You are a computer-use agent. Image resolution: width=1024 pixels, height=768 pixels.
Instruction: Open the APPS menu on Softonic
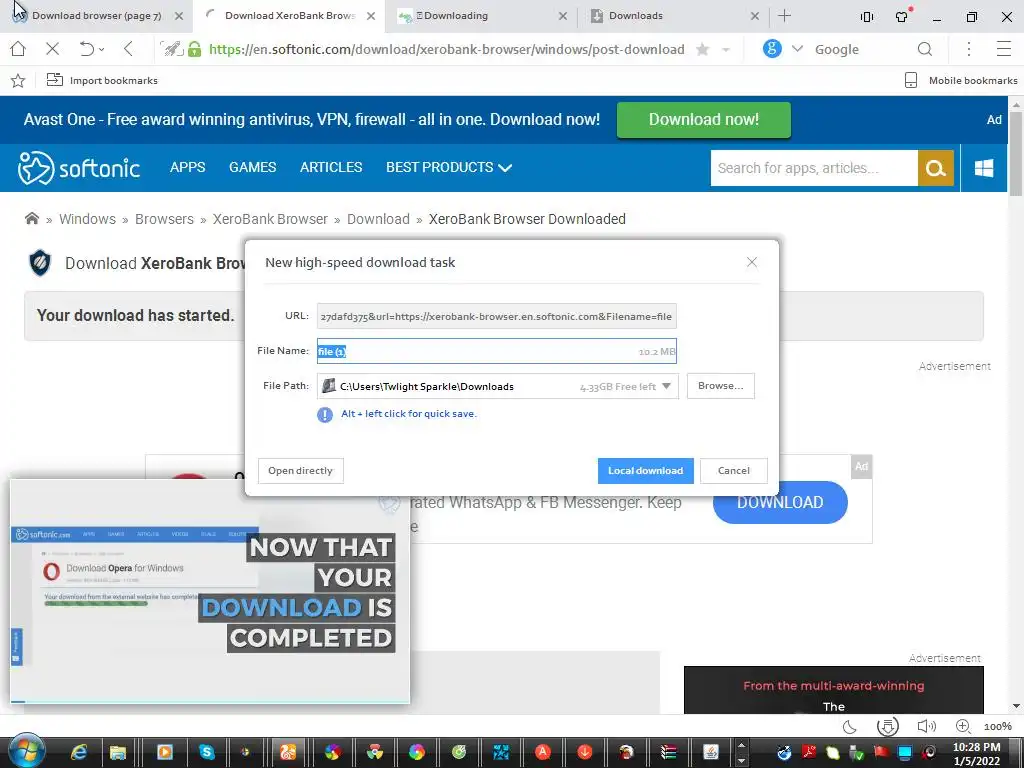[187, 167]
